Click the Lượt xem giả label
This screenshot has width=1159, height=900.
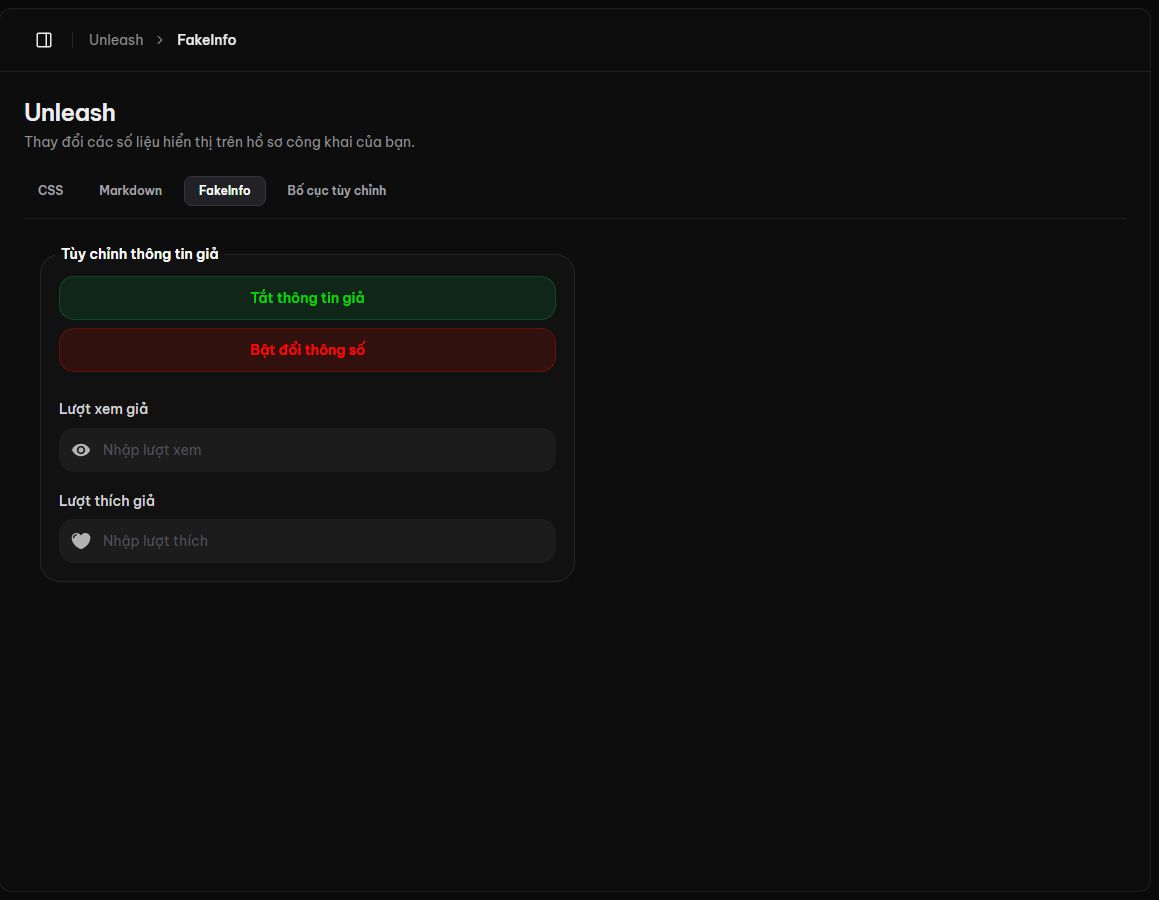point(103,409)
